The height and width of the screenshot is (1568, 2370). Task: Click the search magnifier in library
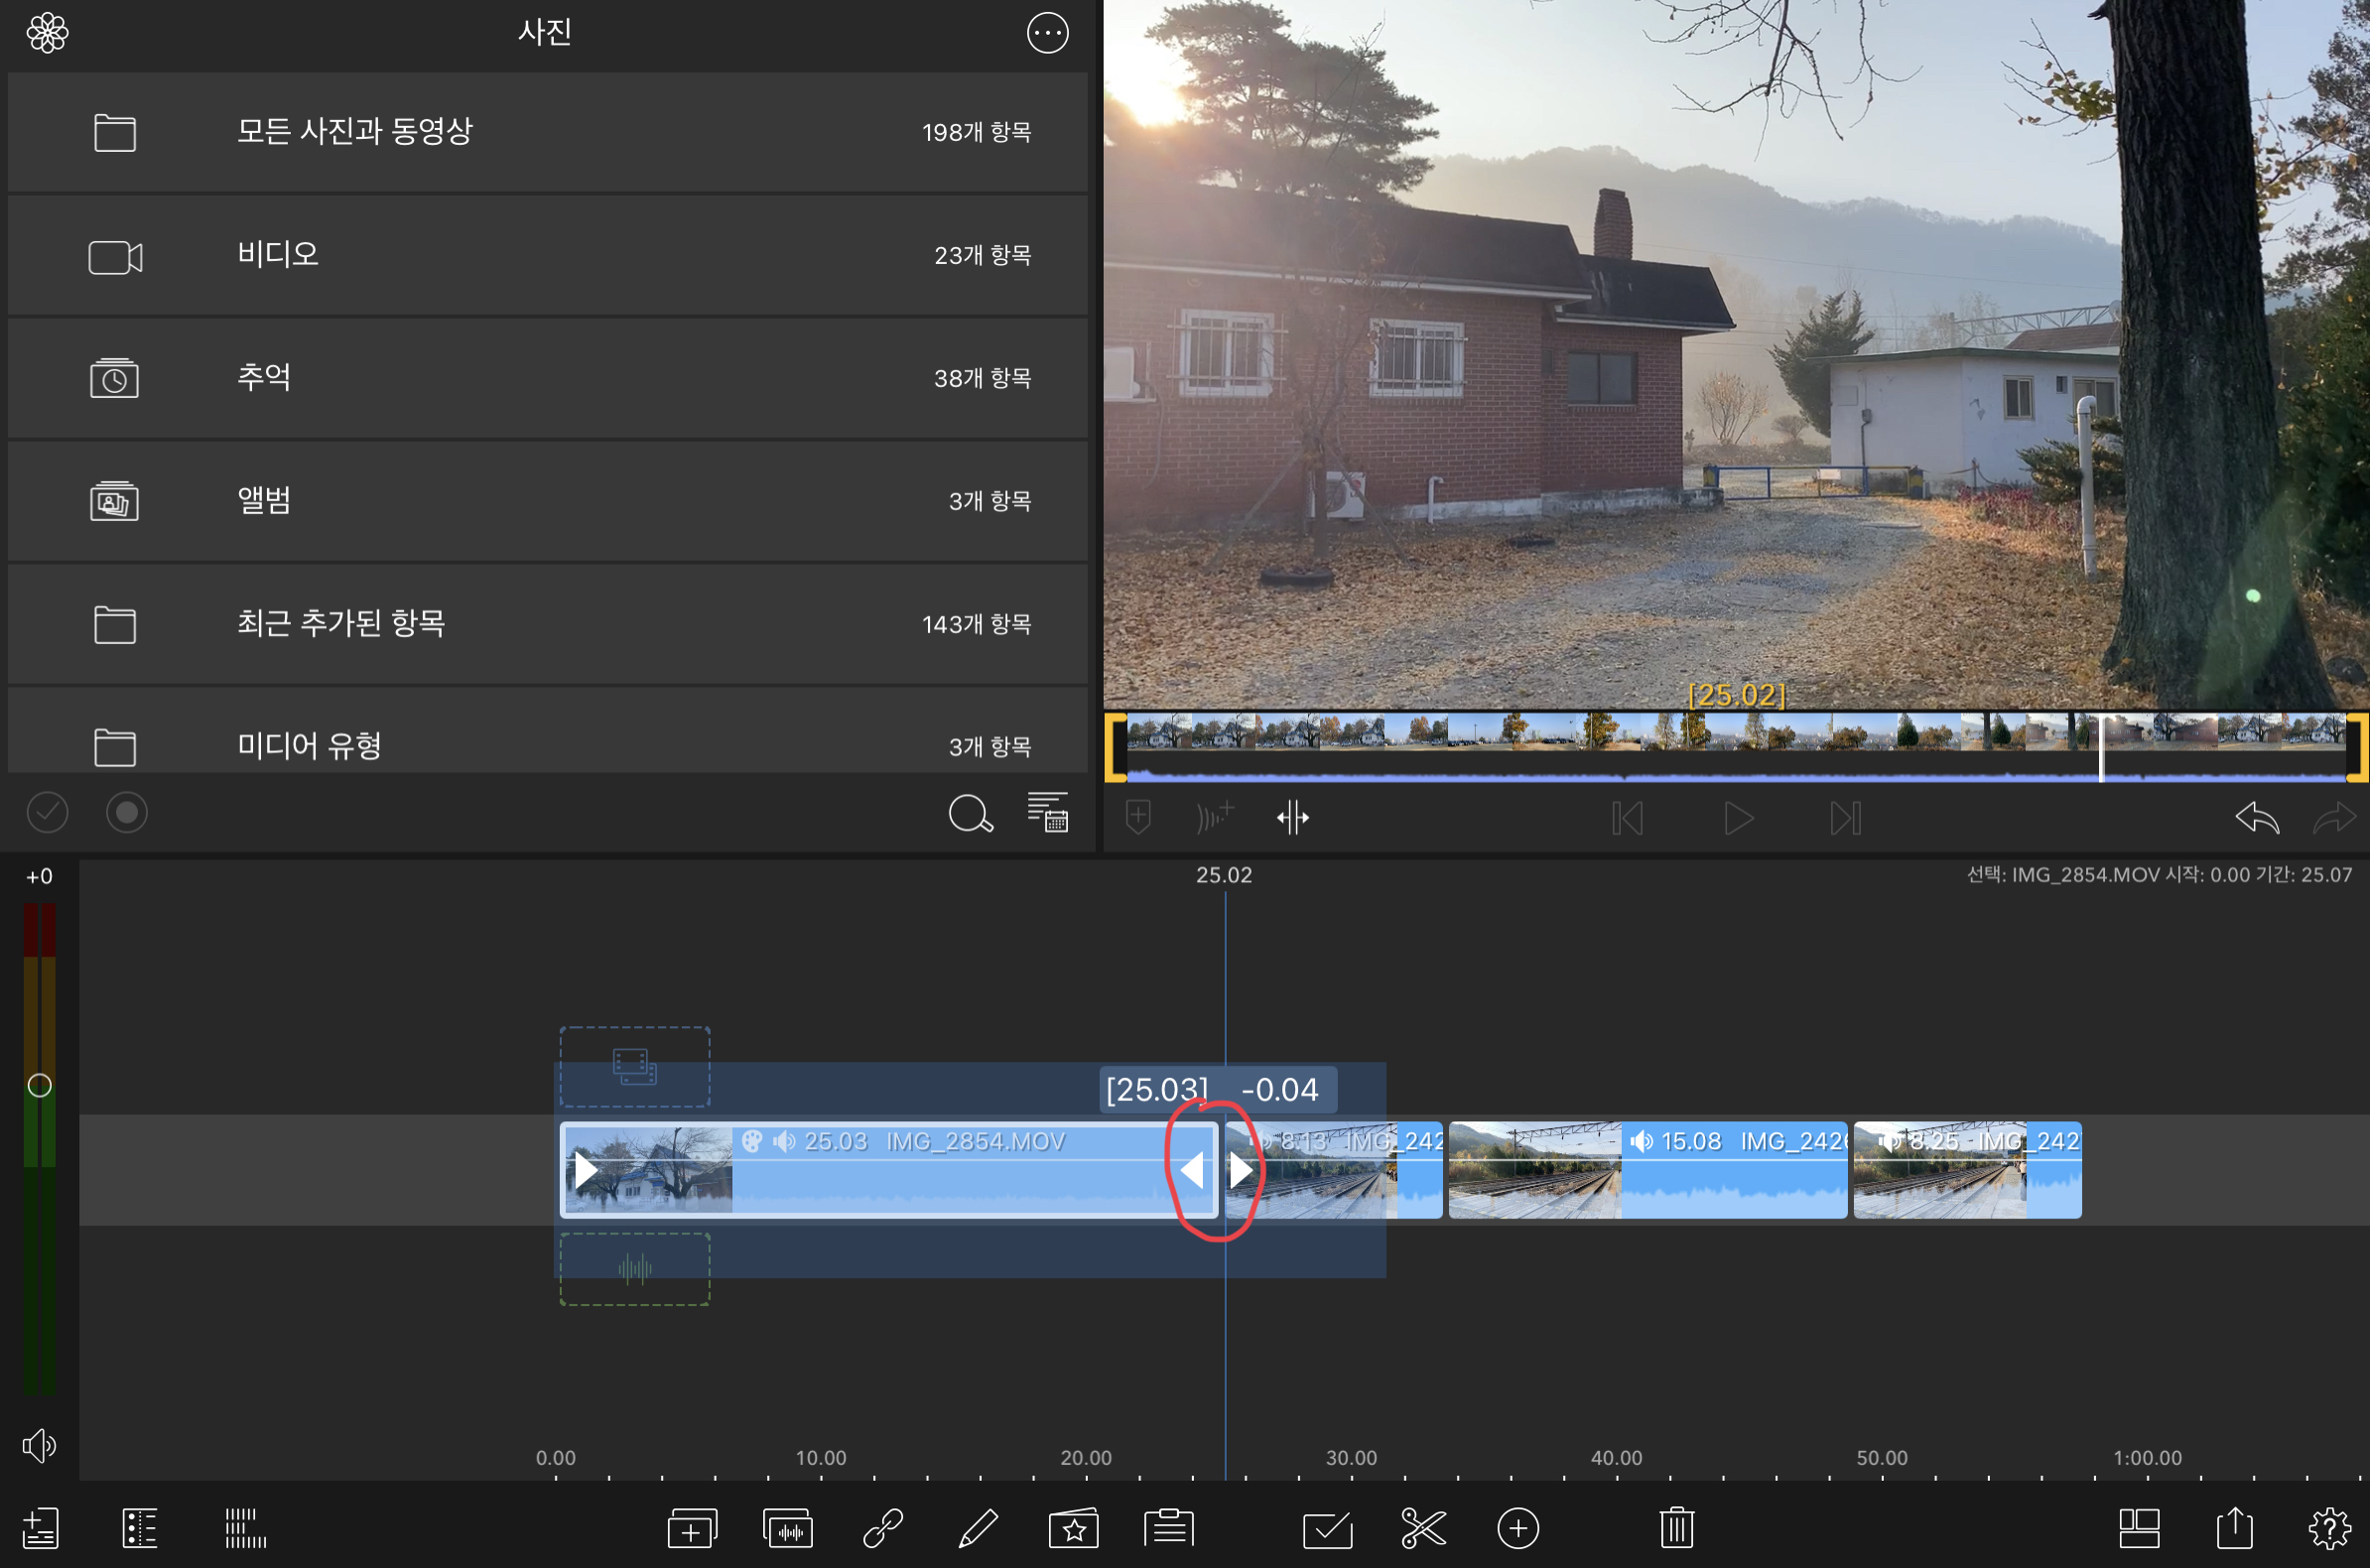pyautogui.click(x=969, y=814)
